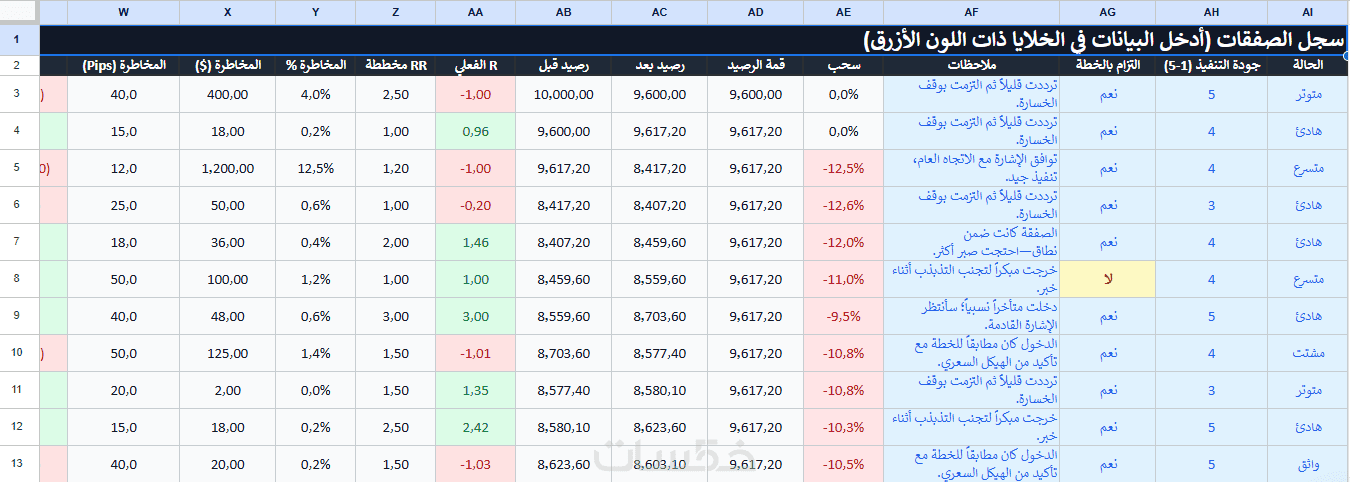Image resolution: width=1350 pixels, height=482 pixels.
Task: Click the R الفعلي header cell
Action: 475,65
